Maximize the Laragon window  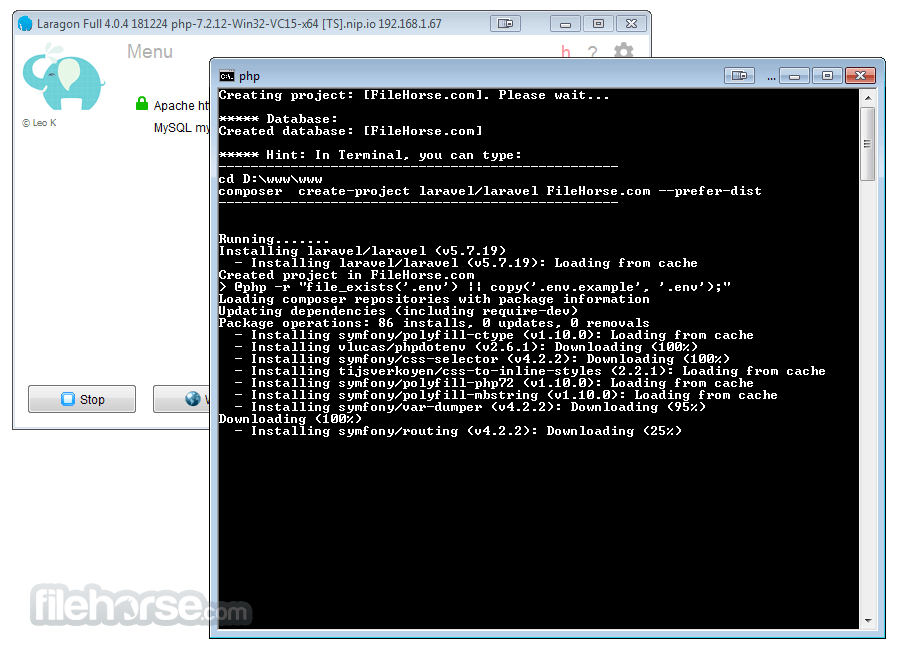pos(598,23)
